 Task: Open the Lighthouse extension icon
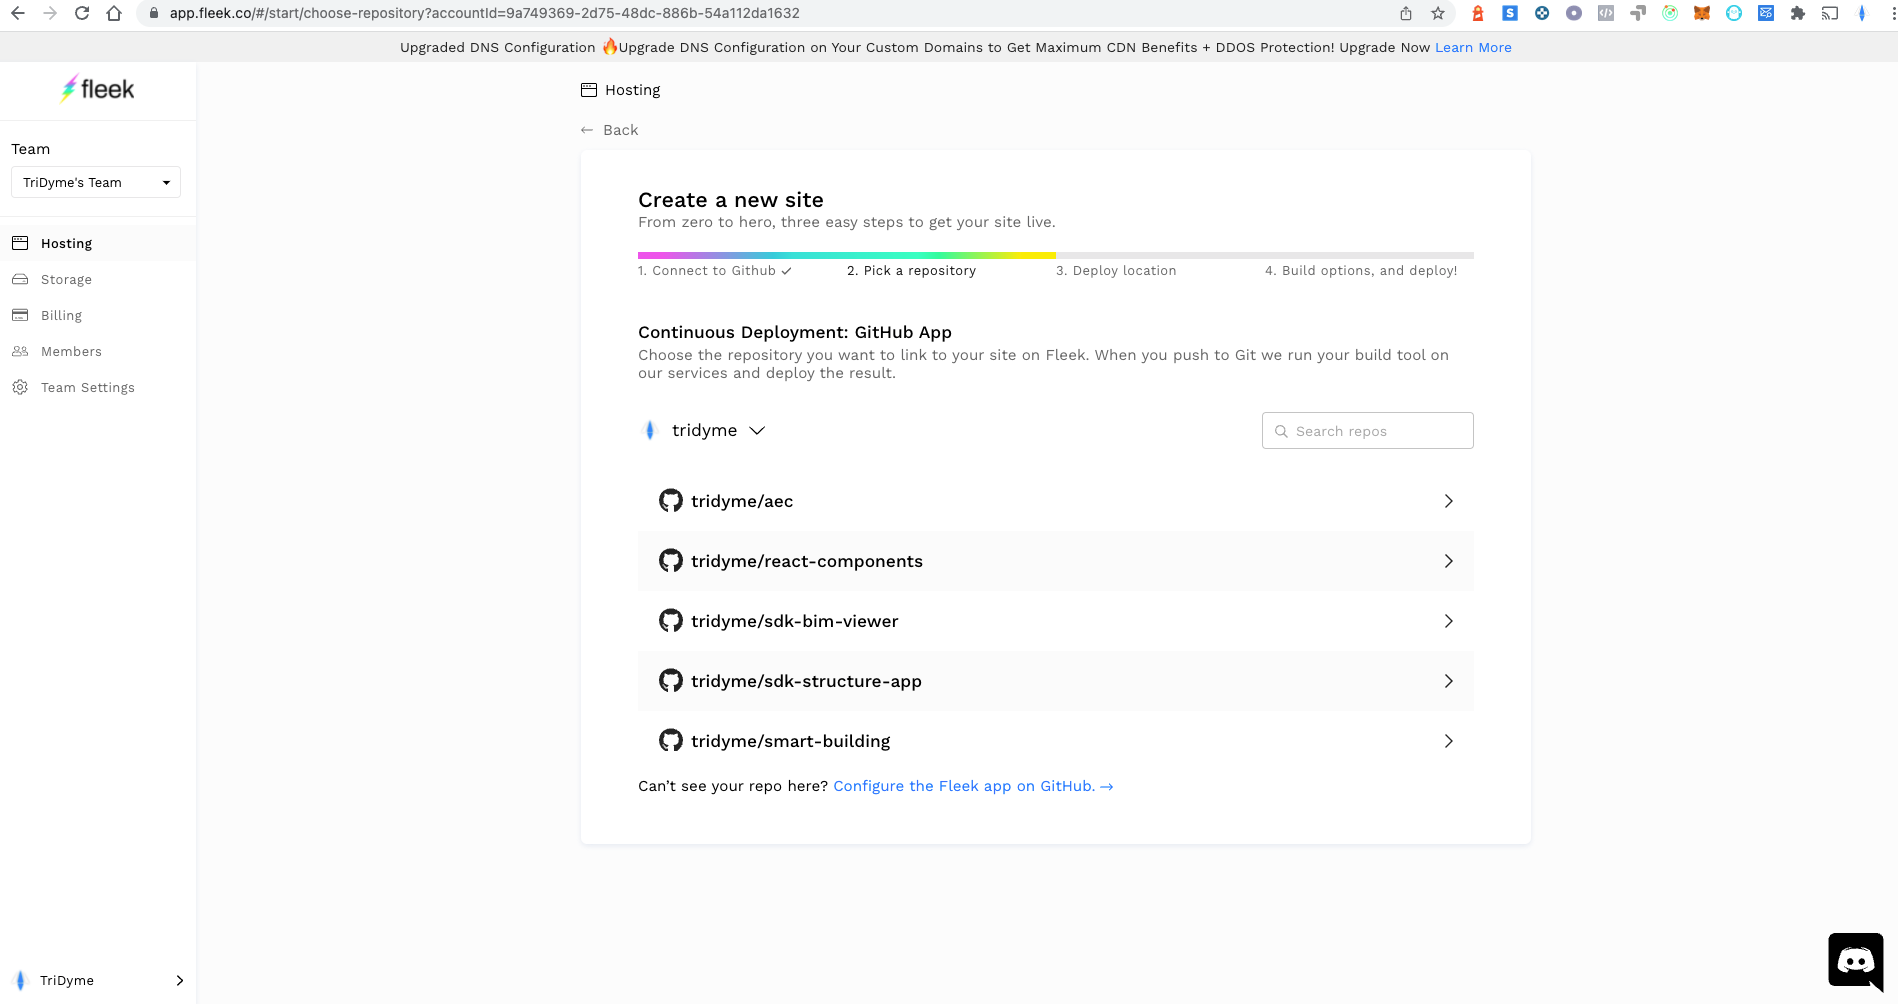[x=1478, y=13]
